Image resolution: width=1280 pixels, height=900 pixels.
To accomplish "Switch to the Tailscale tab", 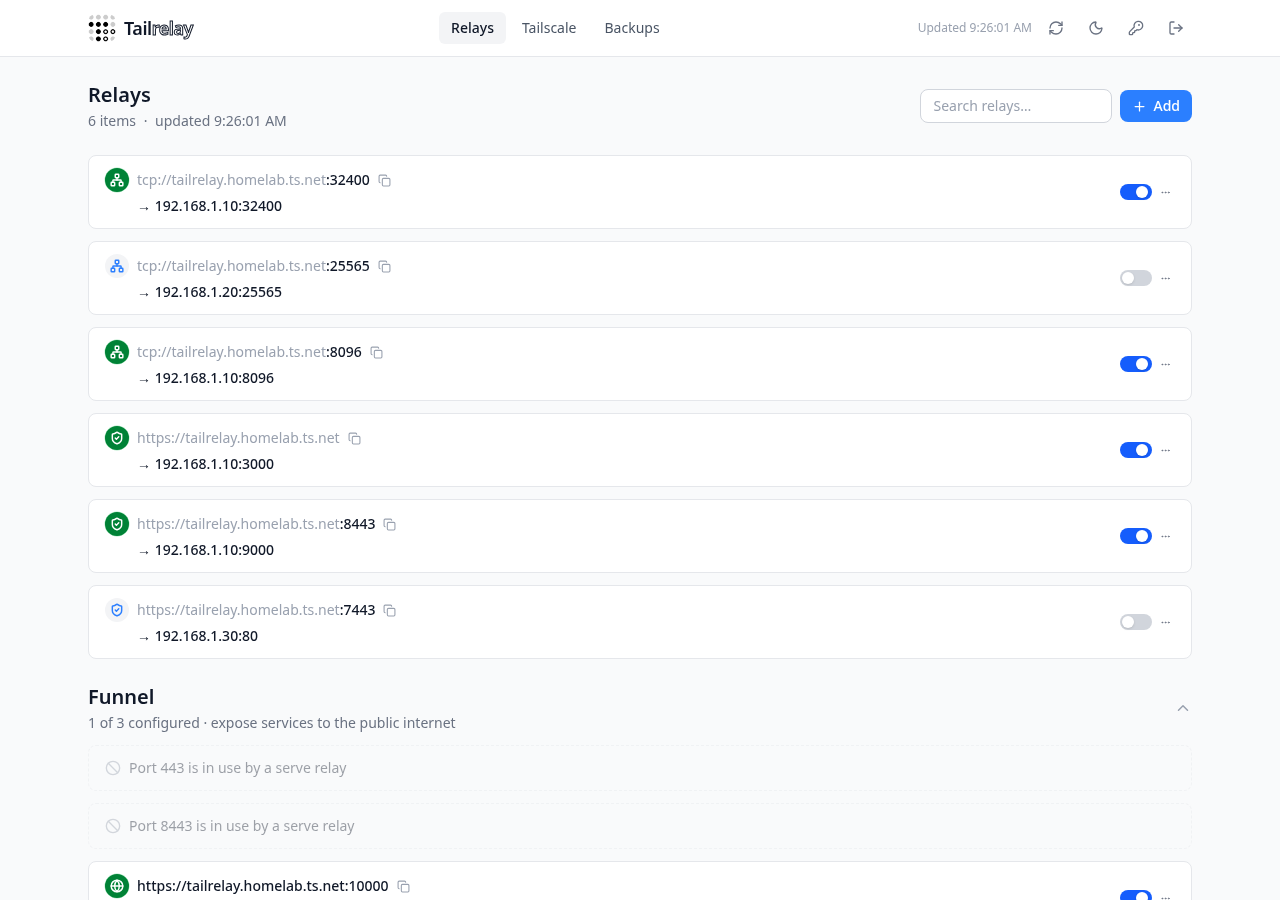I will pyautogui.click(x=549, y=28).
